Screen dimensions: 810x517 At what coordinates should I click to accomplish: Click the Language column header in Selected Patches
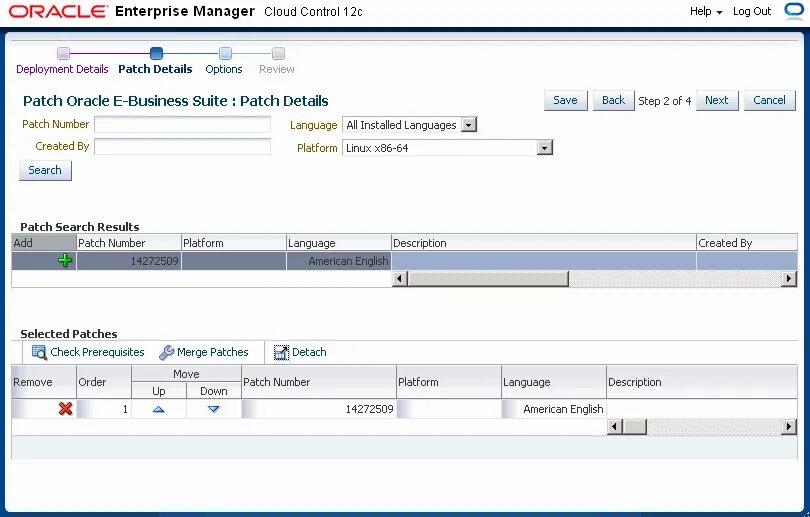(554, 382)
